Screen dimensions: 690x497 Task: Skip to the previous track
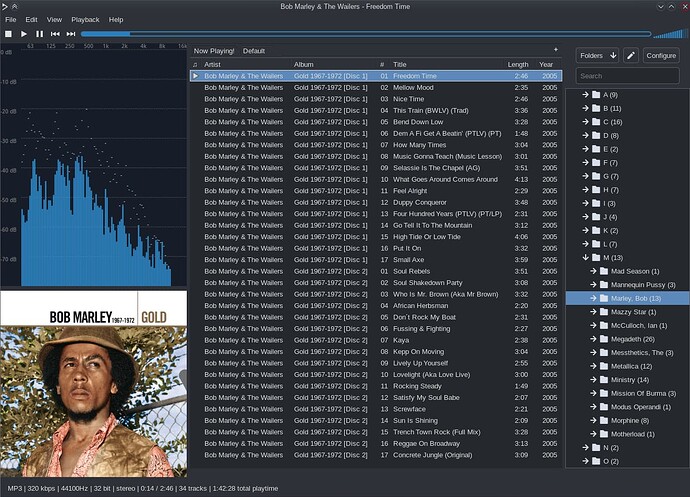pos(55,34)
